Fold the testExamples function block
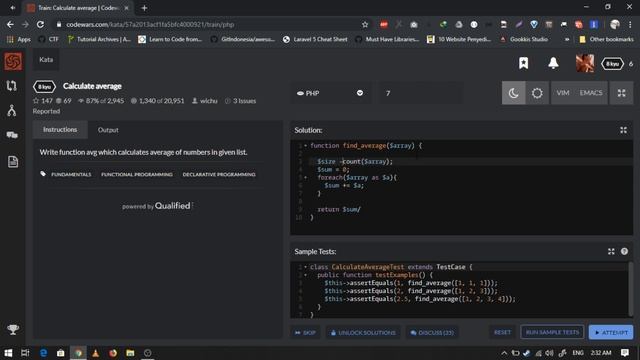Image resolution: width=640 pixels, height=360 pixels. (305, 275)
